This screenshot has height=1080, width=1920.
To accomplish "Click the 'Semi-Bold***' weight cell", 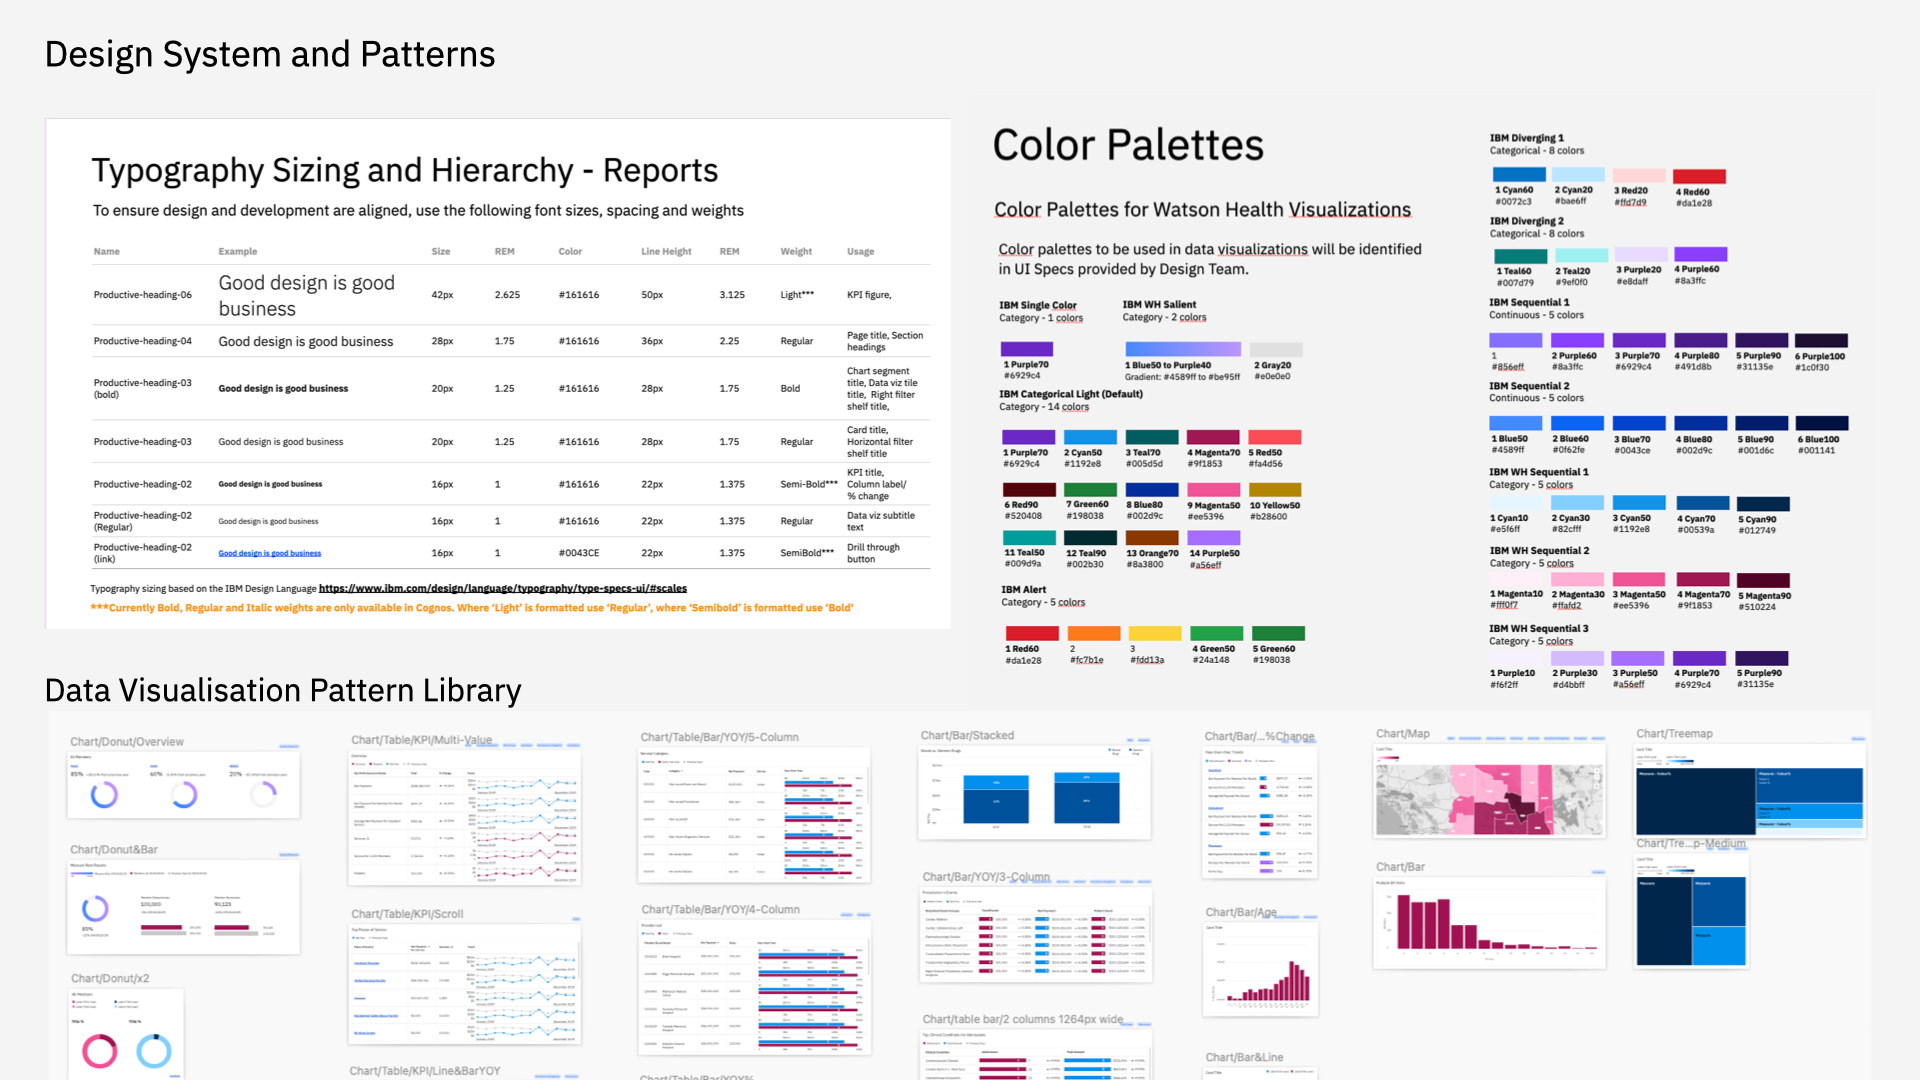I will click(x=809, y=484).
